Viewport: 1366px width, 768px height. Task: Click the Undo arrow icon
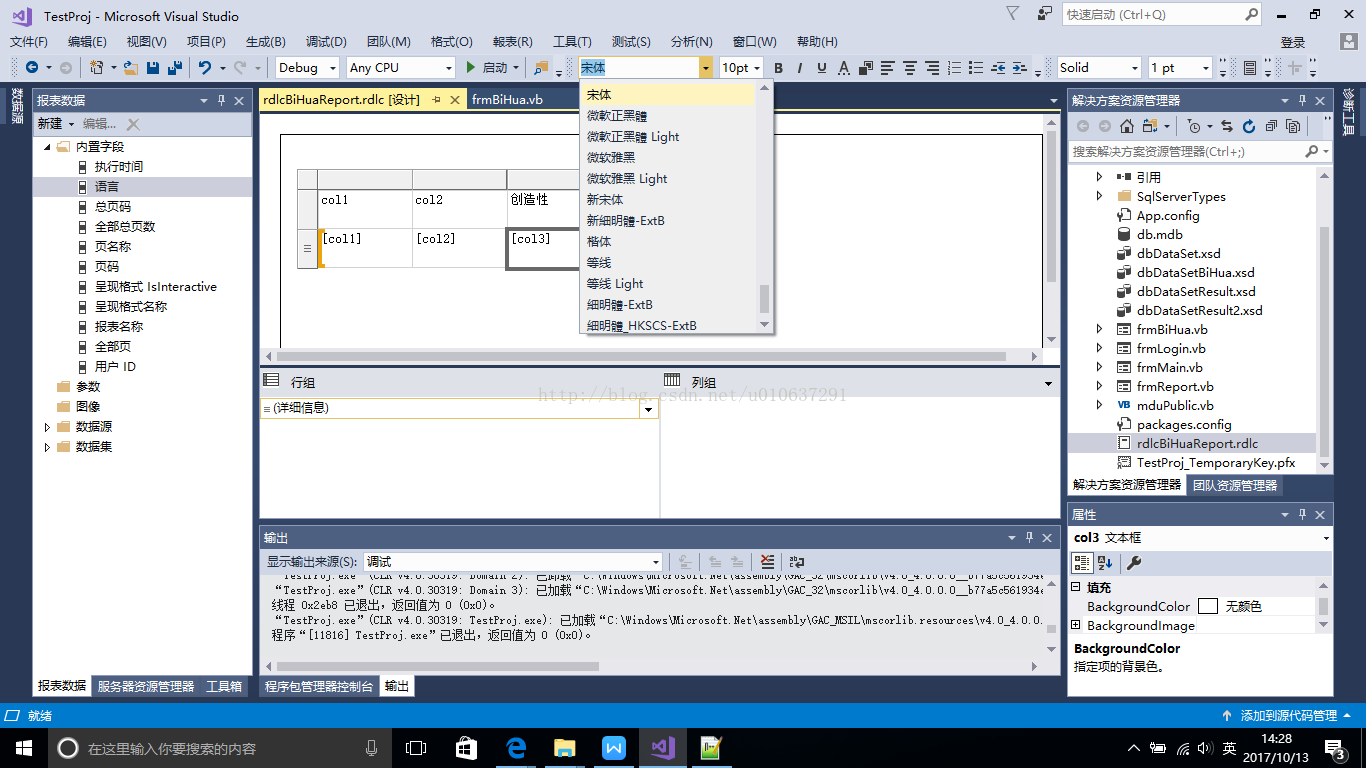[204, 68]
